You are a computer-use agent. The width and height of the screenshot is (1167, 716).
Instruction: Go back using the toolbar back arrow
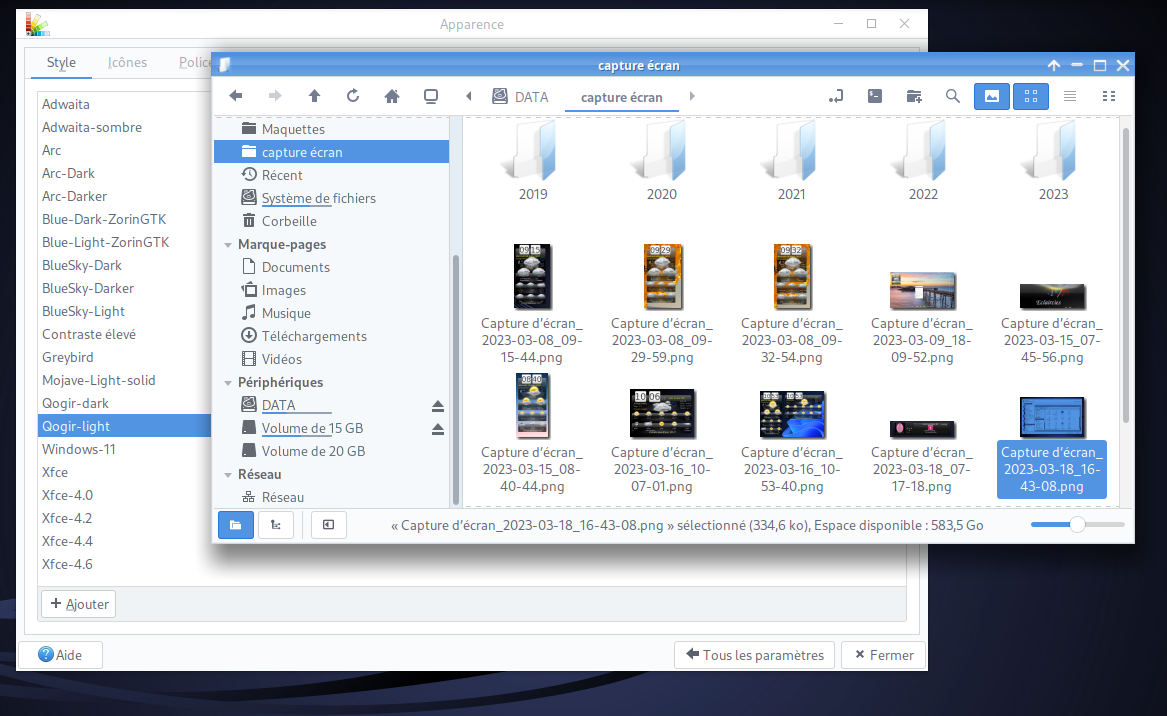click(236, 96)
